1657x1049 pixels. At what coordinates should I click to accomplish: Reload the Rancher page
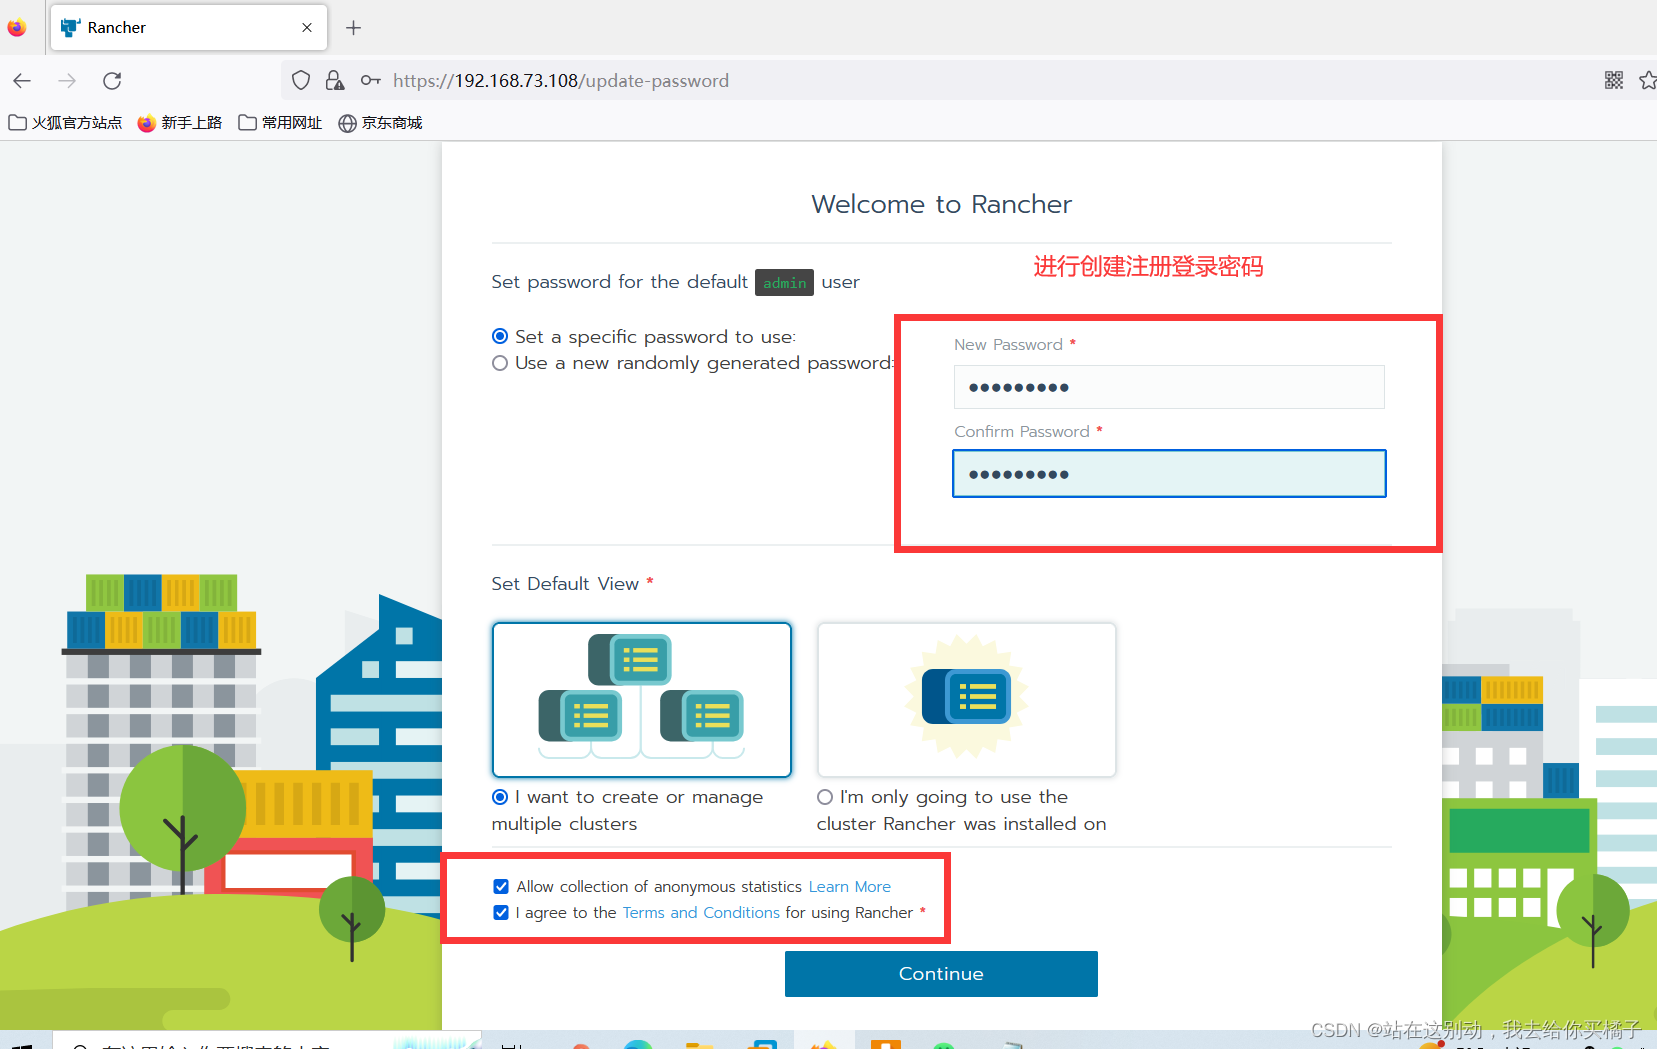(112, 81)
